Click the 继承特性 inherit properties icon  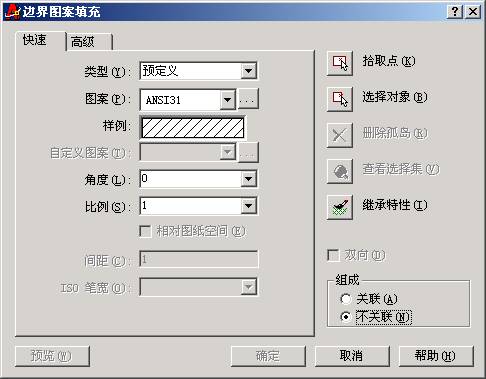tap(340, 207)
